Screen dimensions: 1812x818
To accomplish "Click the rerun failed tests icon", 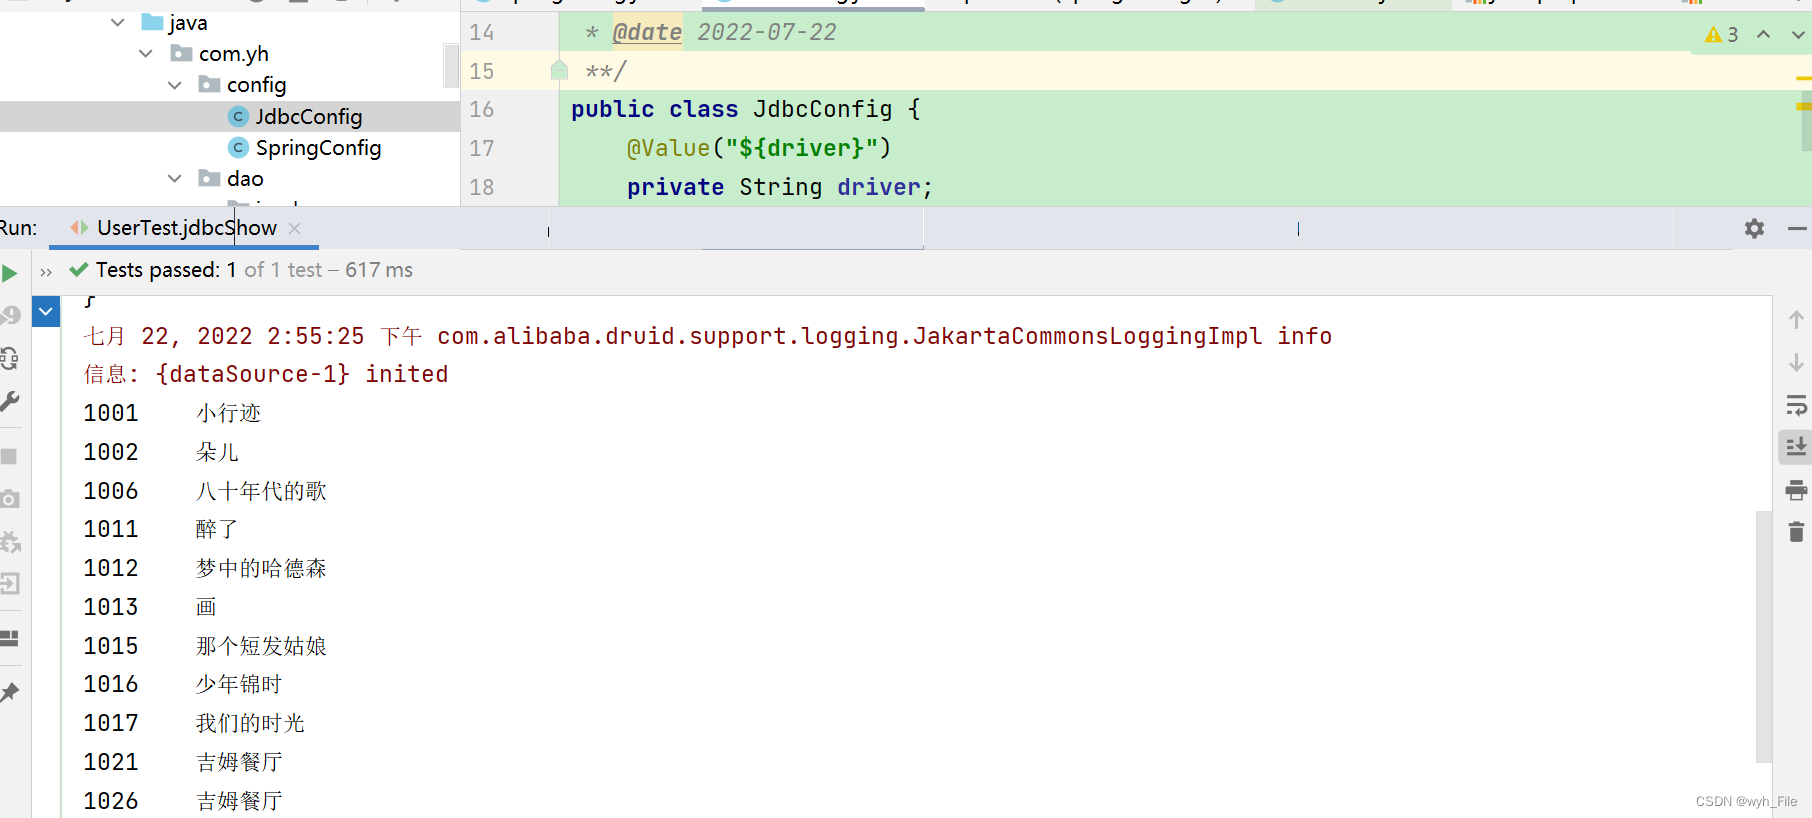I will pyautogui.click(x=9, y=315).
